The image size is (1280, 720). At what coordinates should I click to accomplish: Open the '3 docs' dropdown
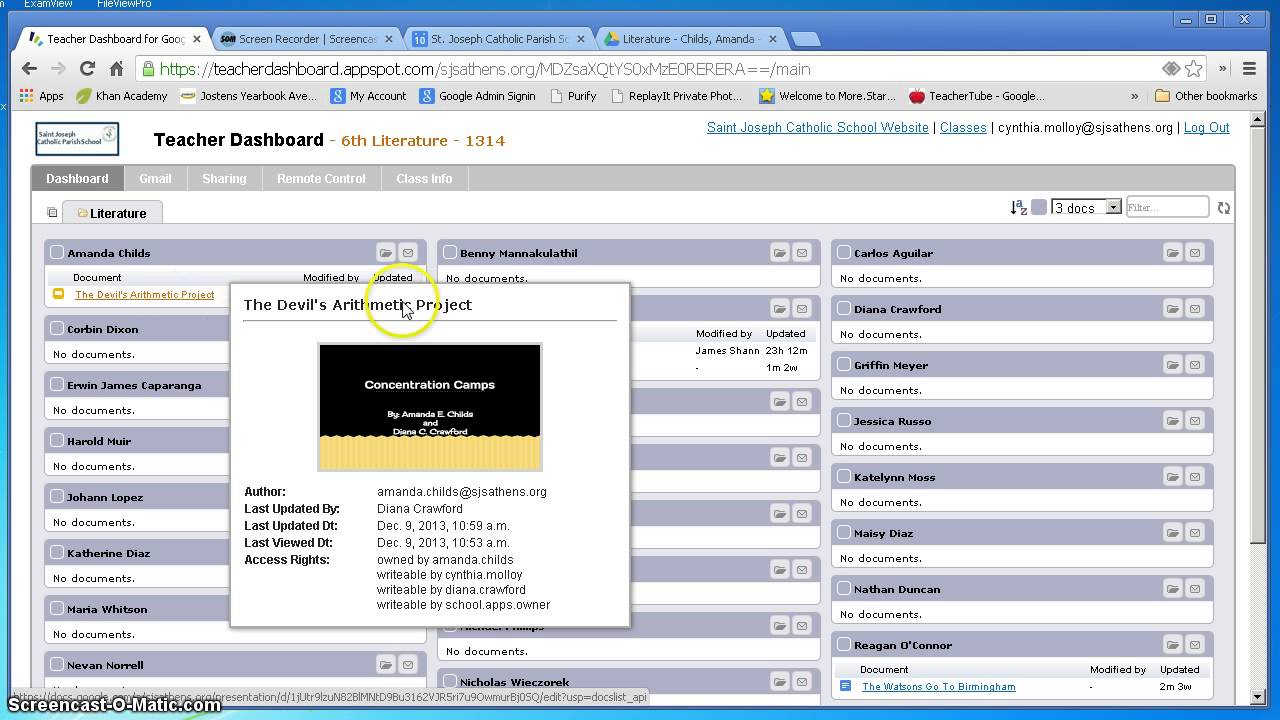(1086, 207)
